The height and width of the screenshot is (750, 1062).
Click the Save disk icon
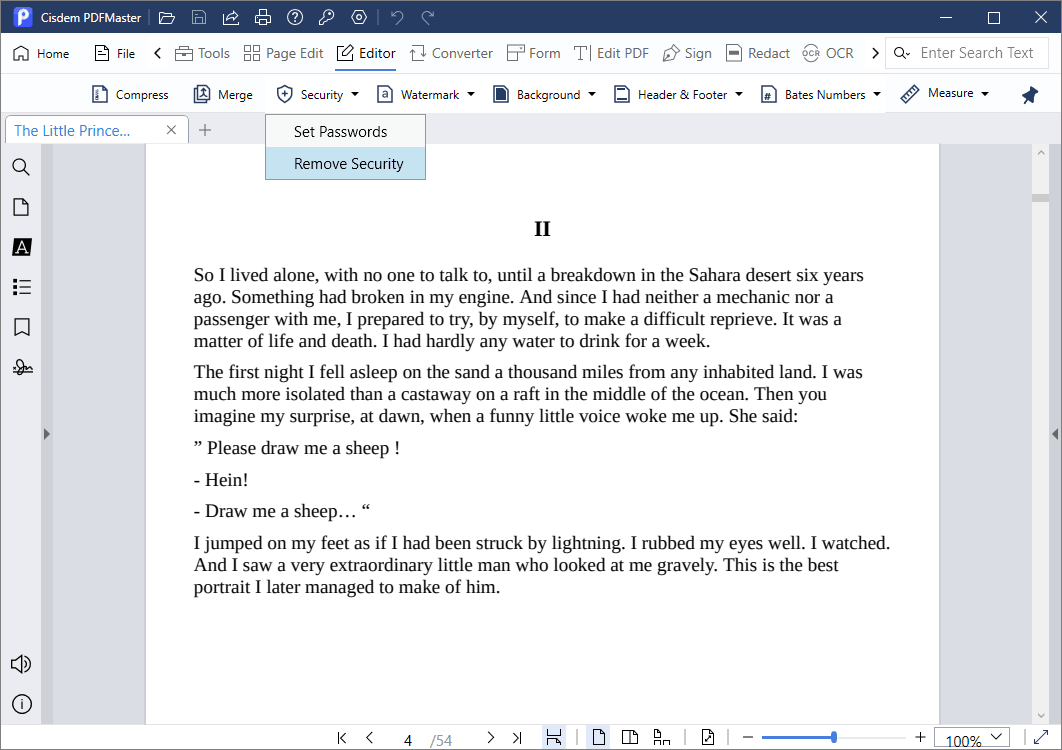tap(198, 18)
